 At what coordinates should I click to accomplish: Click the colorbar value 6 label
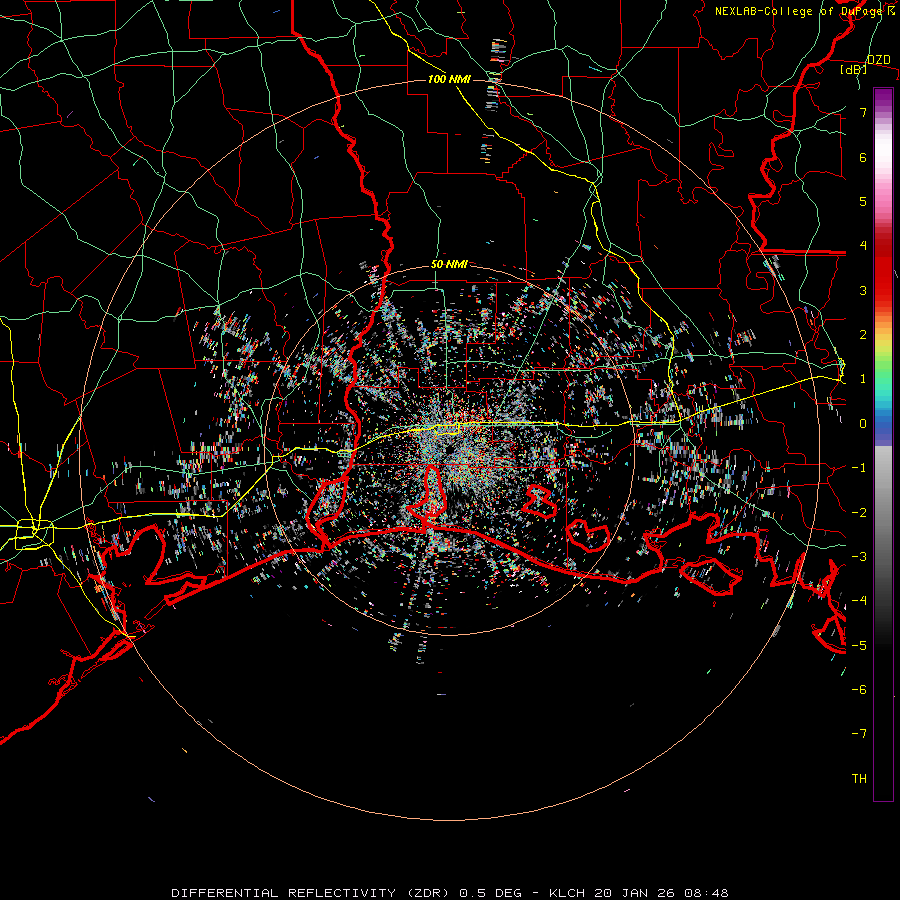tap(863, 157)
